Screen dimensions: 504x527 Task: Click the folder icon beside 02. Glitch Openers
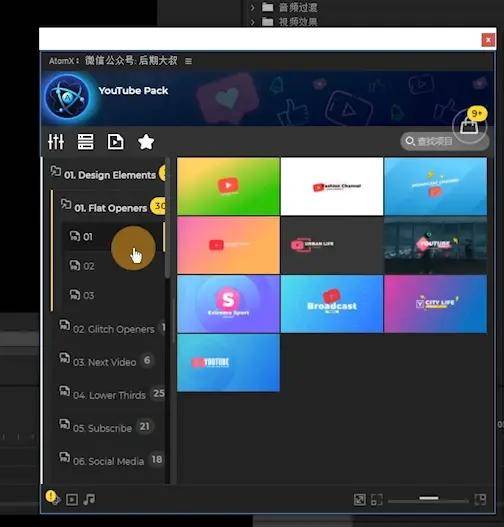(x=65, y=325)
